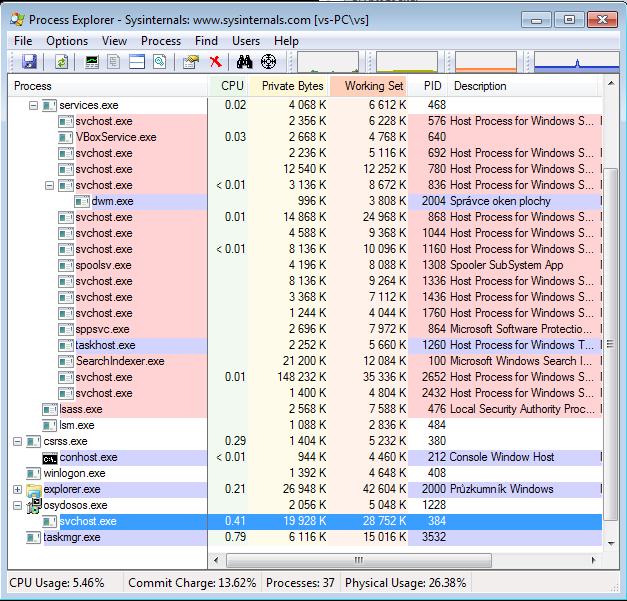627x601 pixels.
Task: Click the description 'Správce oken plochy'
Action: (500, 201)
